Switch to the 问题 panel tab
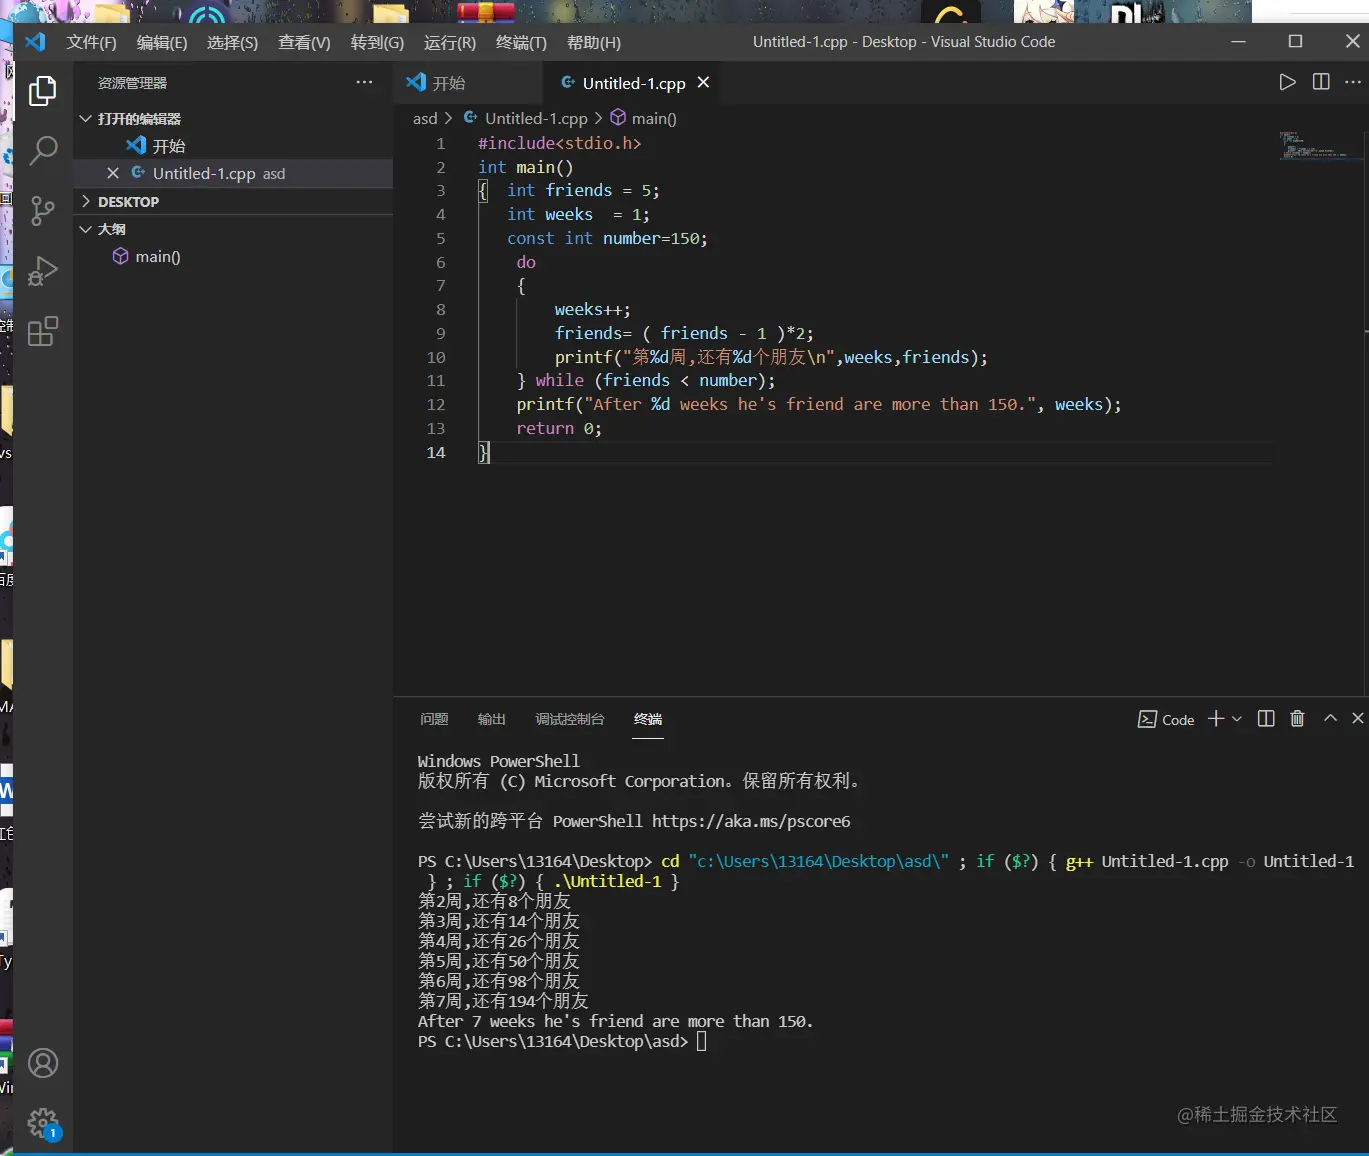The image size is (1369, 1156). pyautogui.click(x=434, y=719)
